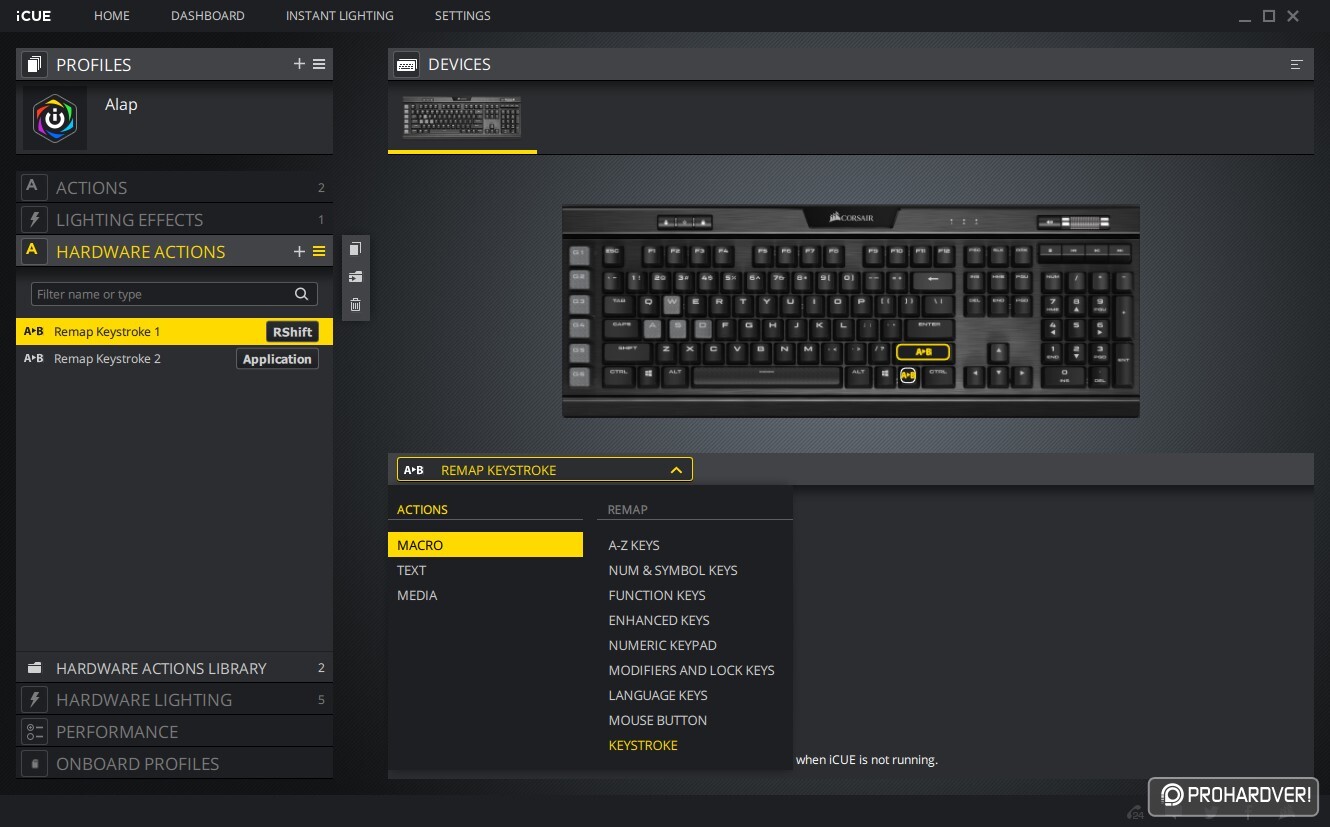The height and width of the screenshot is (827, 1330).
Task: Click the filter search magnifier icon
Action: [302, 294]
